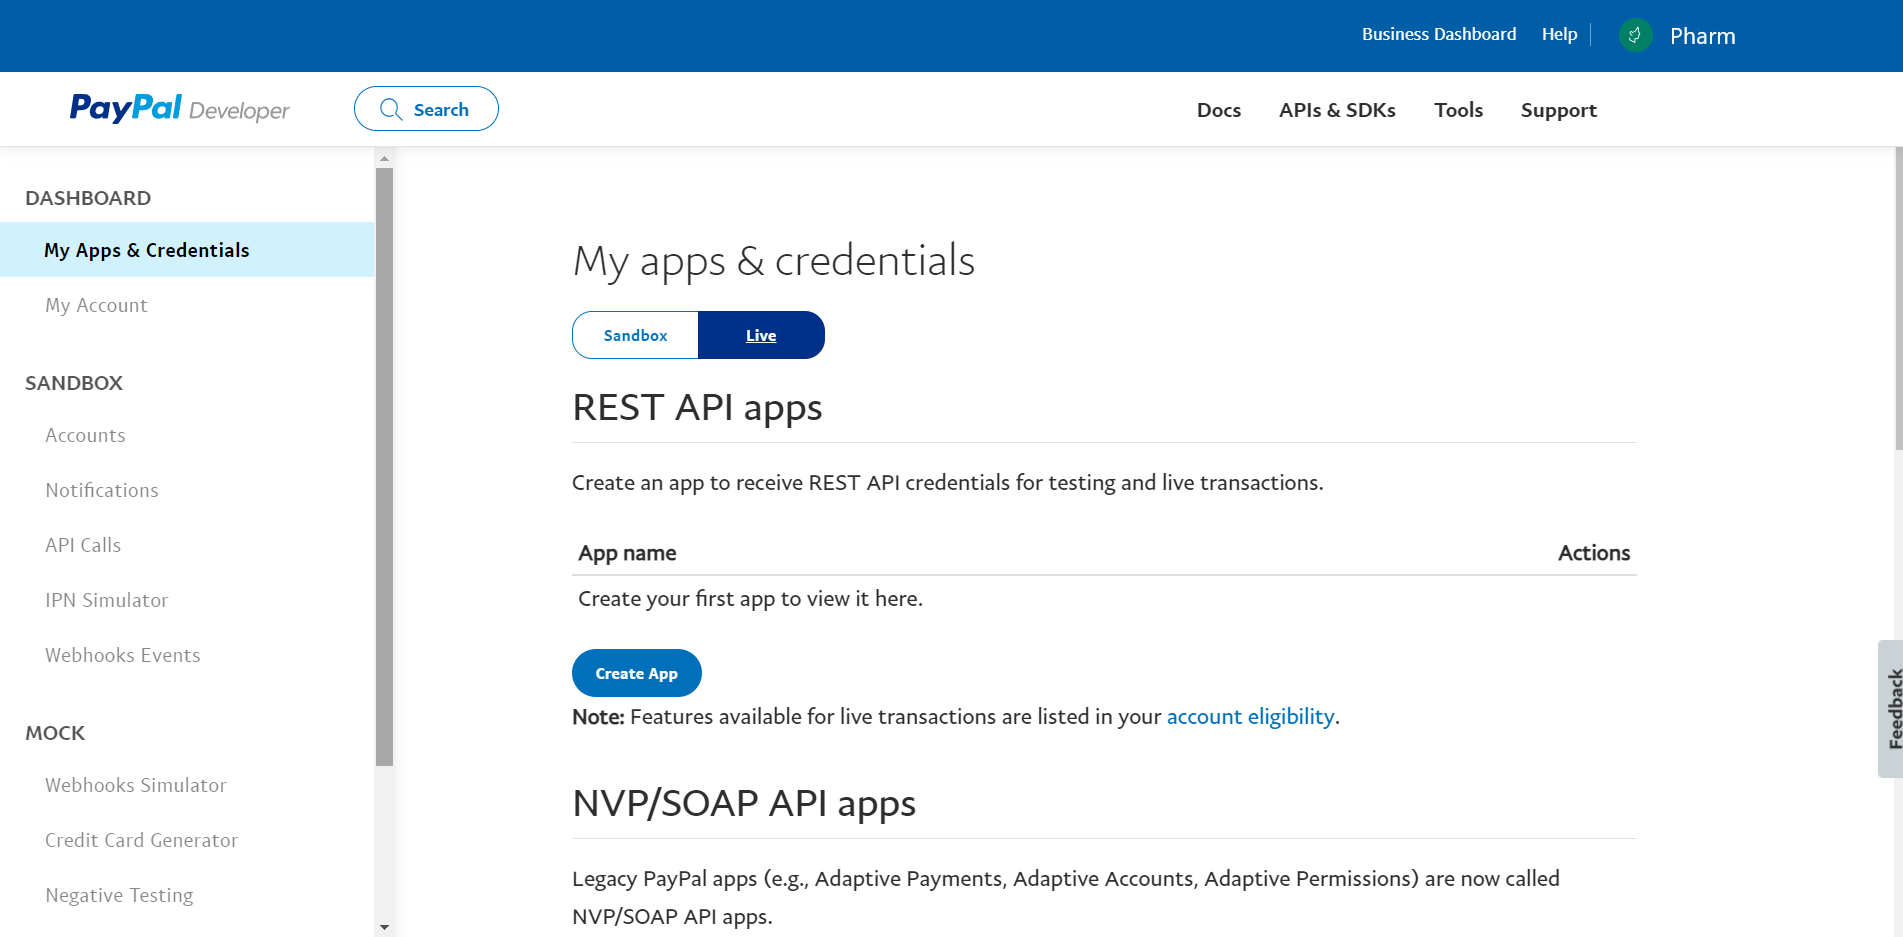
Task: Open the Pharm account menu
Action: pyautogui.click(x=1702, y=36)
